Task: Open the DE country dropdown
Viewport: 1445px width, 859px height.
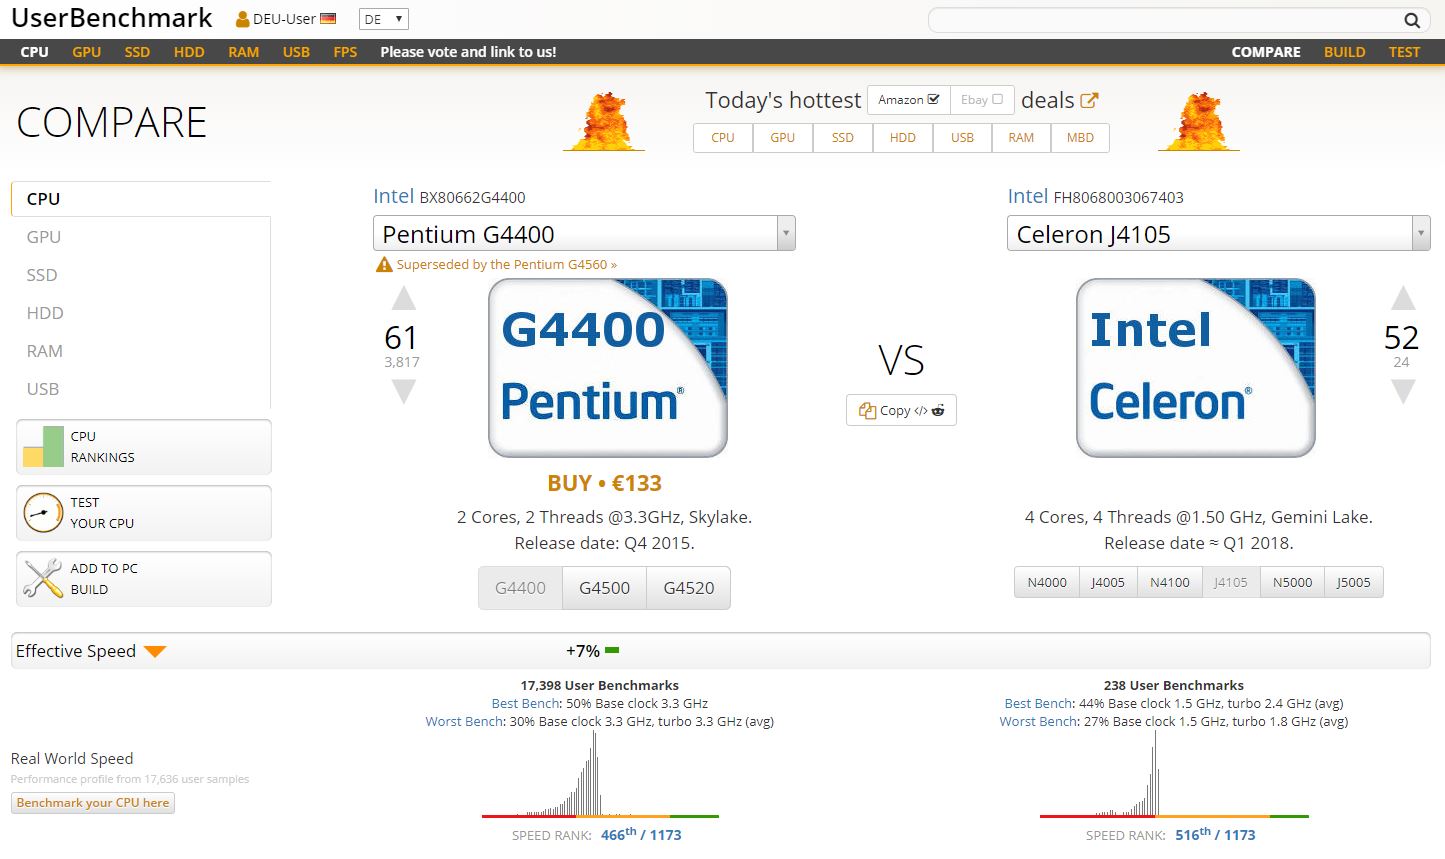Action: (384, 19)
